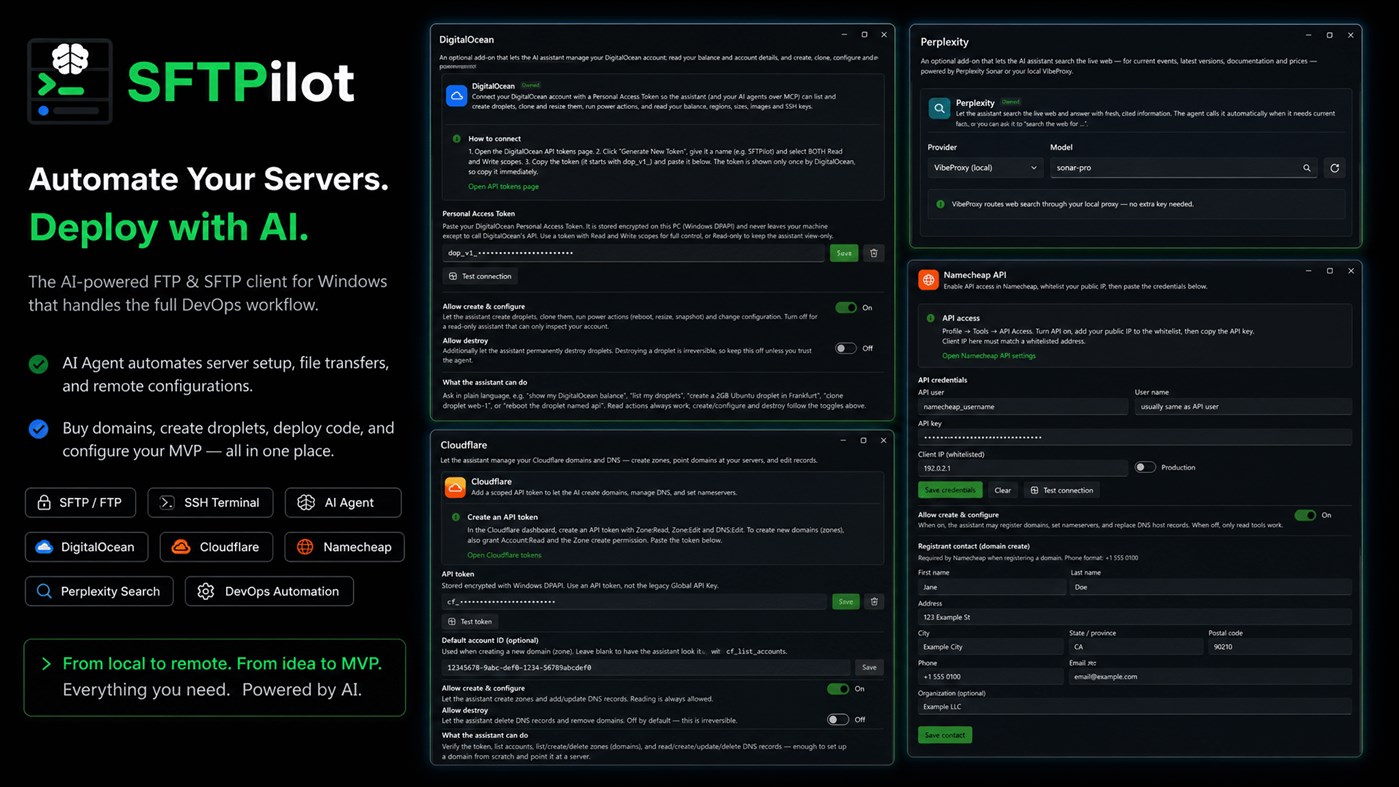Viewport: 1399px width, 787px height.
Task: Save the Cloudflare default account ID
Action: pos(869,667)
